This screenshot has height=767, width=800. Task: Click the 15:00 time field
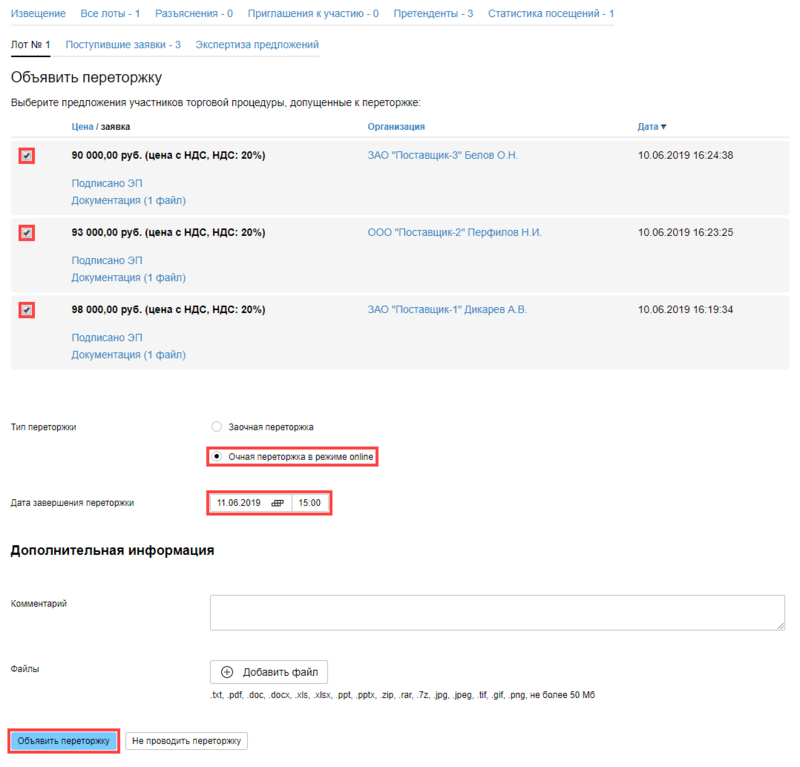point(310,503)
